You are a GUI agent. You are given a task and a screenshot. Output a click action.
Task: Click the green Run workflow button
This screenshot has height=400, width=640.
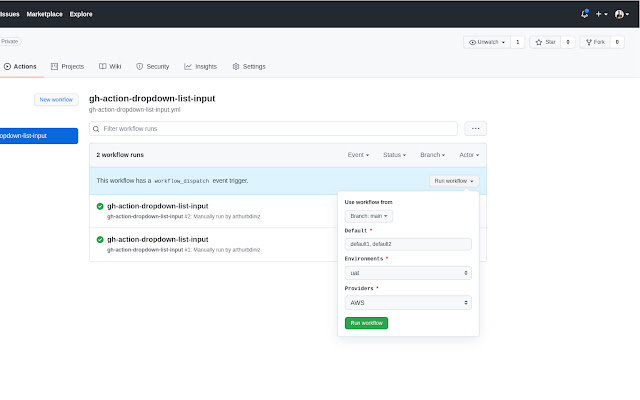(367, 323)
